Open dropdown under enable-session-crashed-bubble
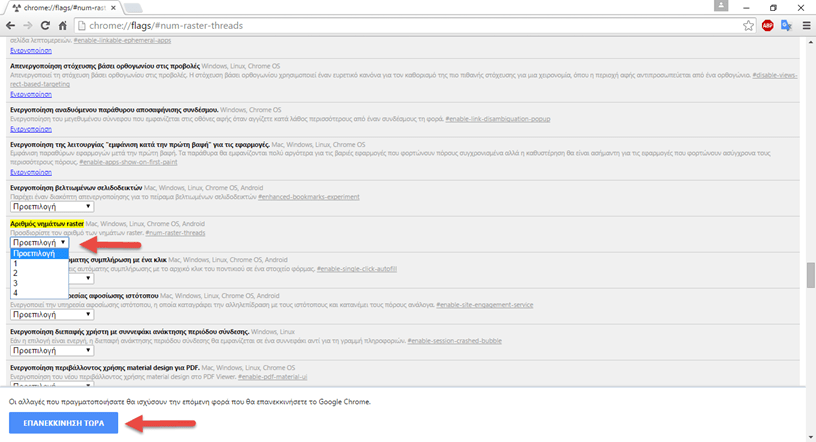The width and height of the screenshot is (816, 442). (x=52, y=350)
